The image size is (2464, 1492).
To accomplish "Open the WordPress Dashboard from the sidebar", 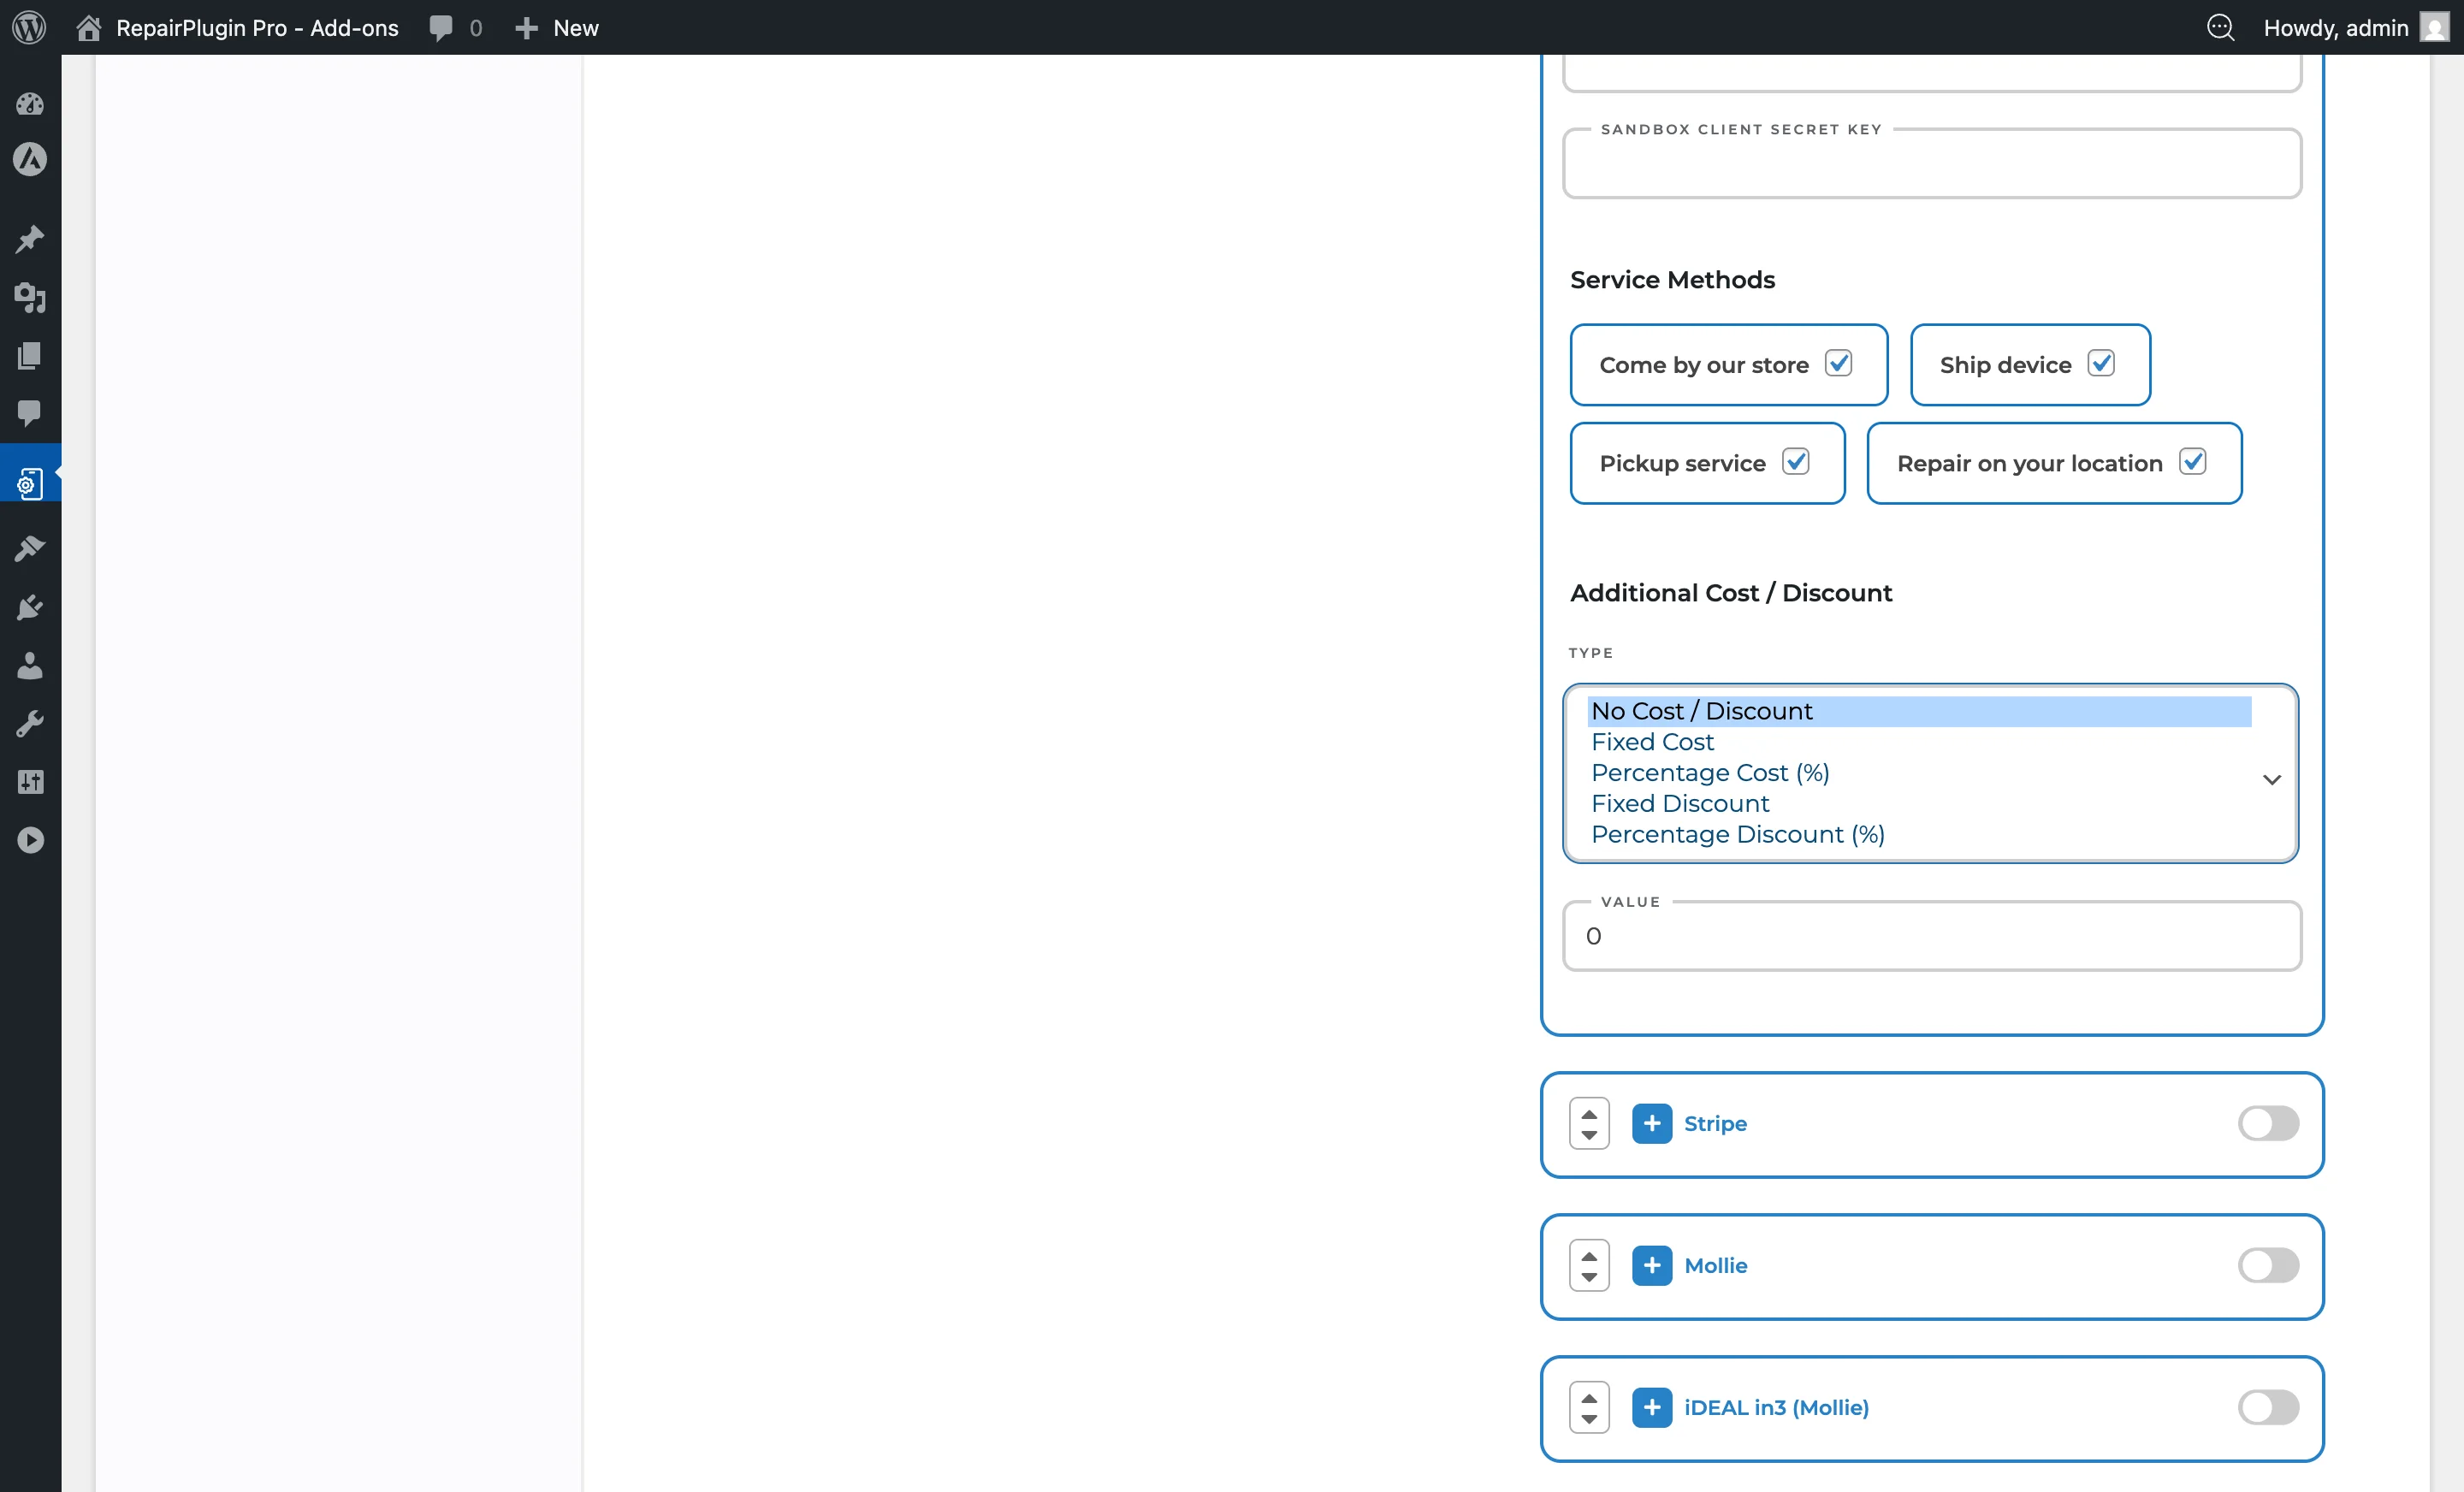I will point(29,104).
